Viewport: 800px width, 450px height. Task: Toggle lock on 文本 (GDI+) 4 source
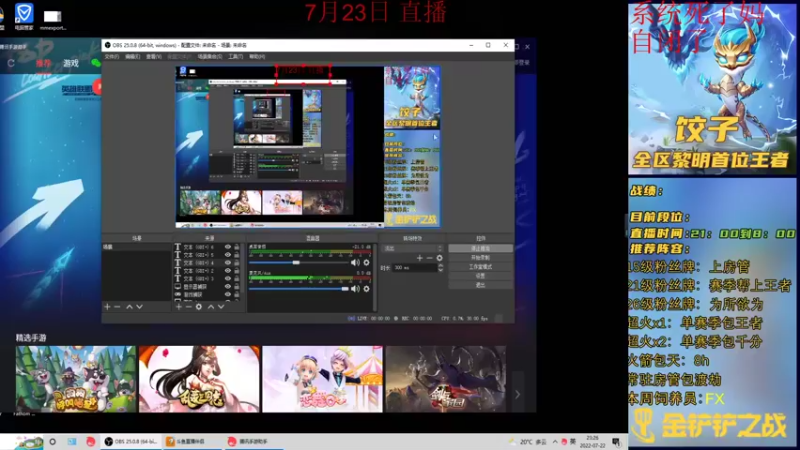[237, 263]
